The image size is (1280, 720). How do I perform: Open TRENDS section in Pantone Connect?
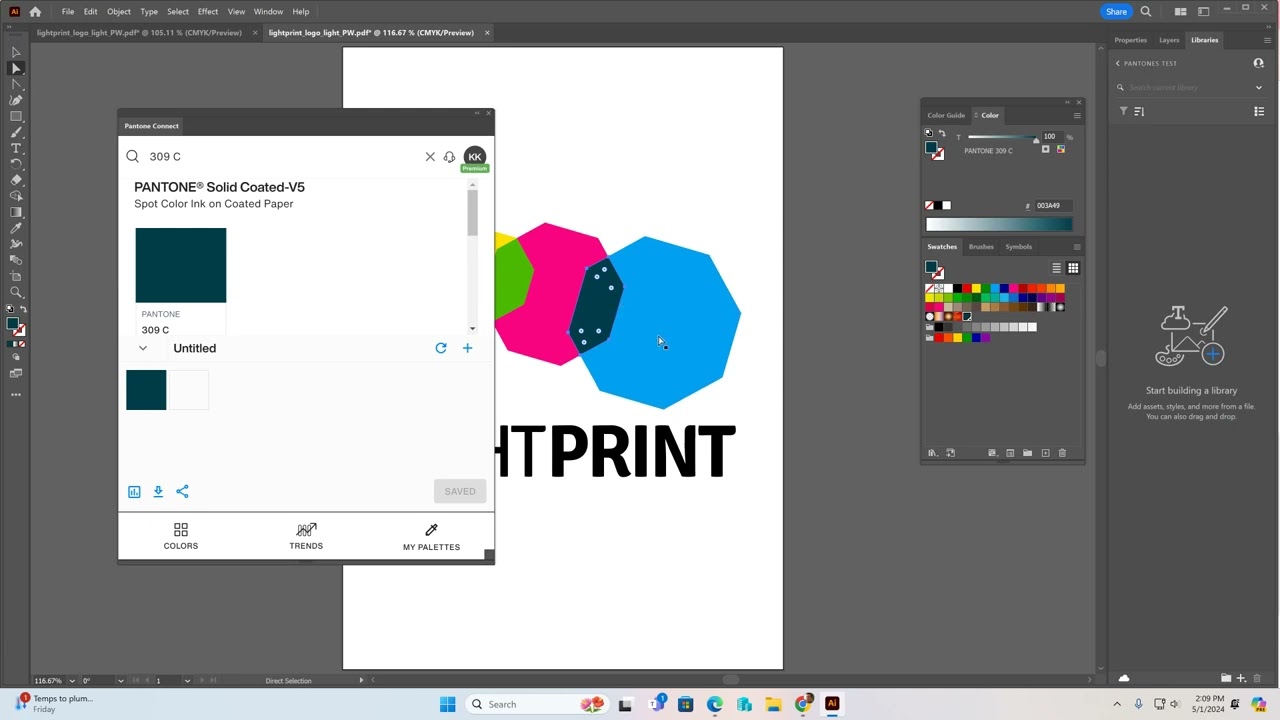click(x=306, y=536)
